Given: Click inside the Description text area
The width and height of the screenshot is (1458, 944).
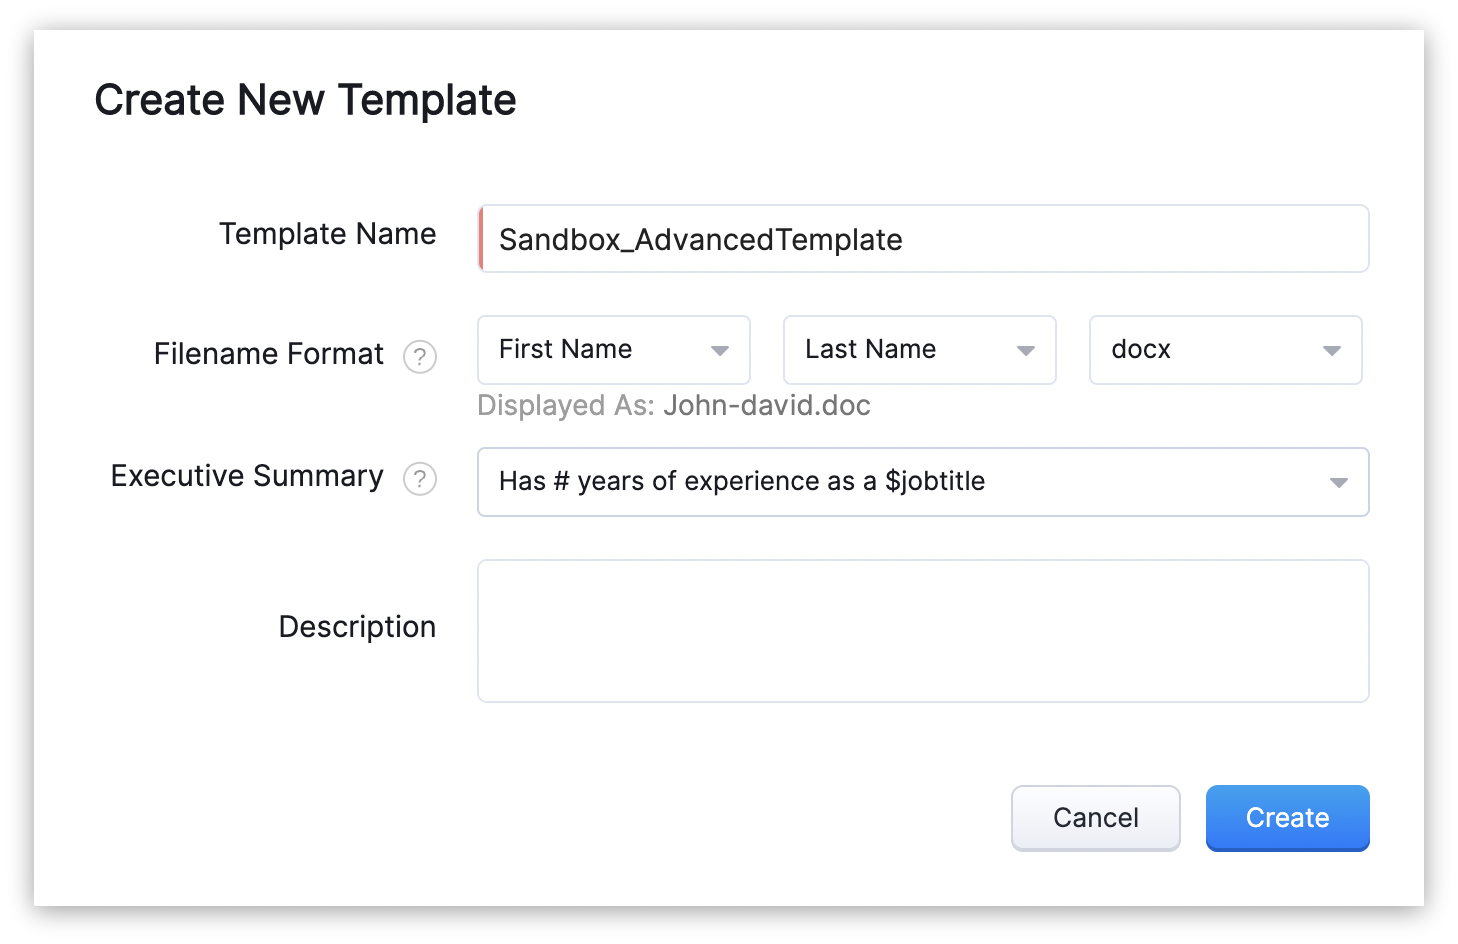Looking at the screenshot, I should coord(923,631).
